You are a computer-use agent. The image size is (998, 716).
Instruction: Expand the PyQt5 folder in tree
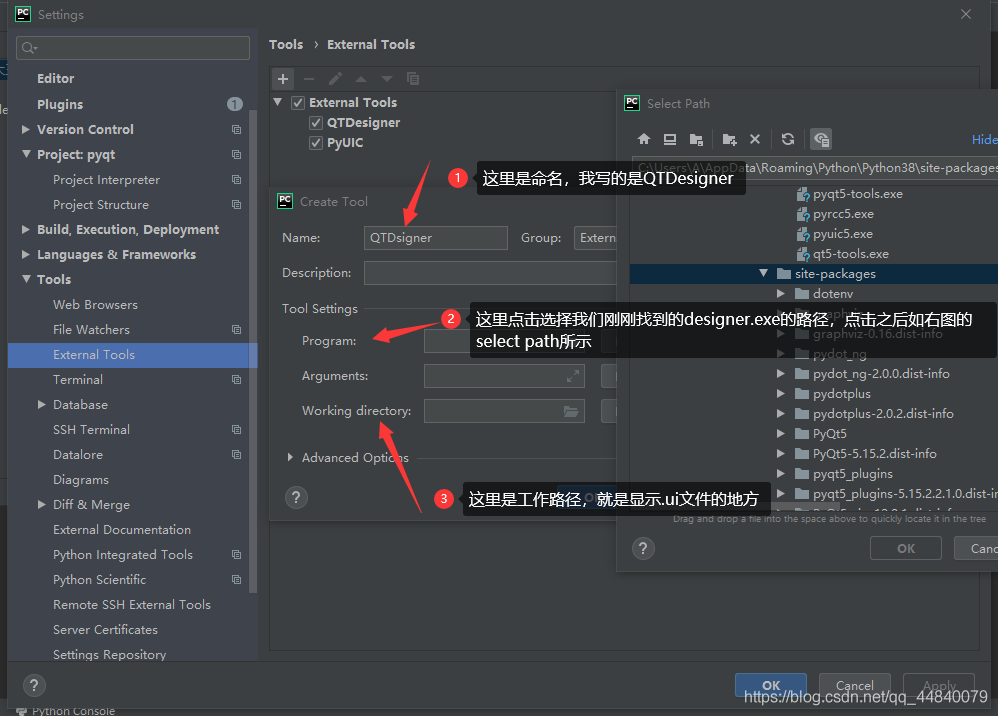[782, 434]
